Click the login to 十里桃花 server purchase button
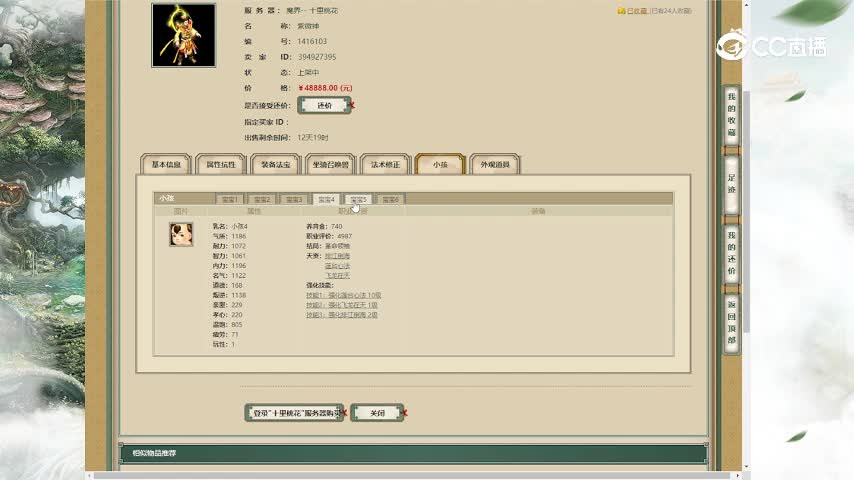Screen dimensions: 854x480 tap(294, 413)
